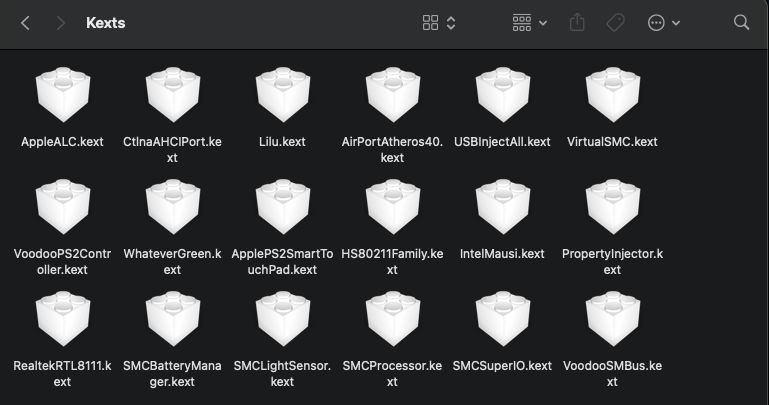Click the SMCProcessor.kext file name

(392, 374)
